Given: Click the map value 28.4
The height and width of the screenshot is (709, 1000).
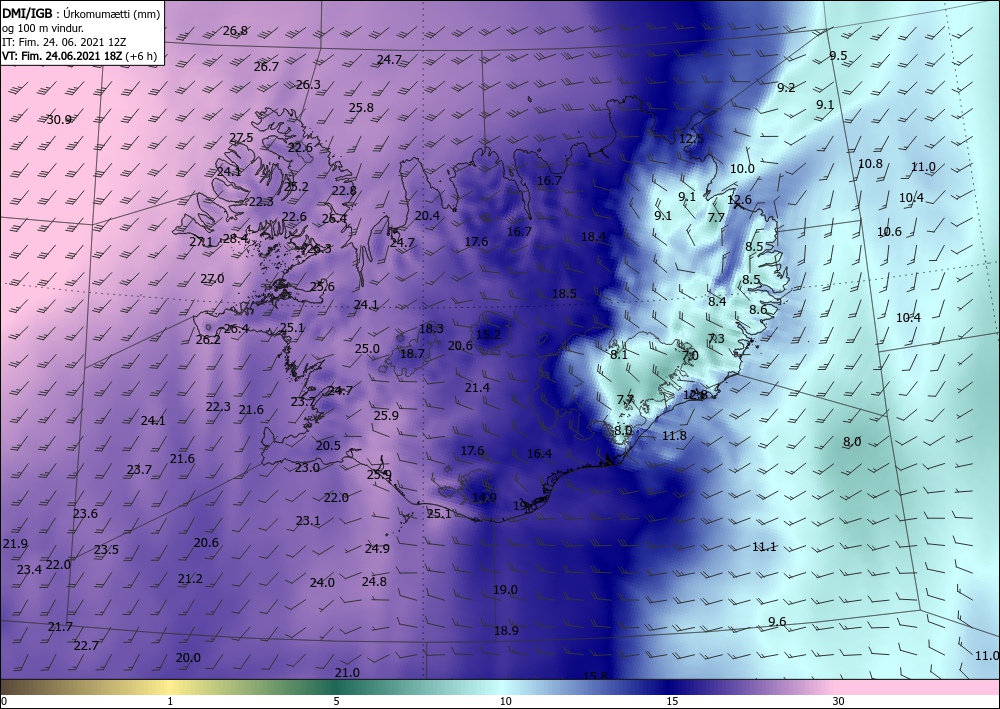Looking at the screenshot, I should [x=235, y=238].
